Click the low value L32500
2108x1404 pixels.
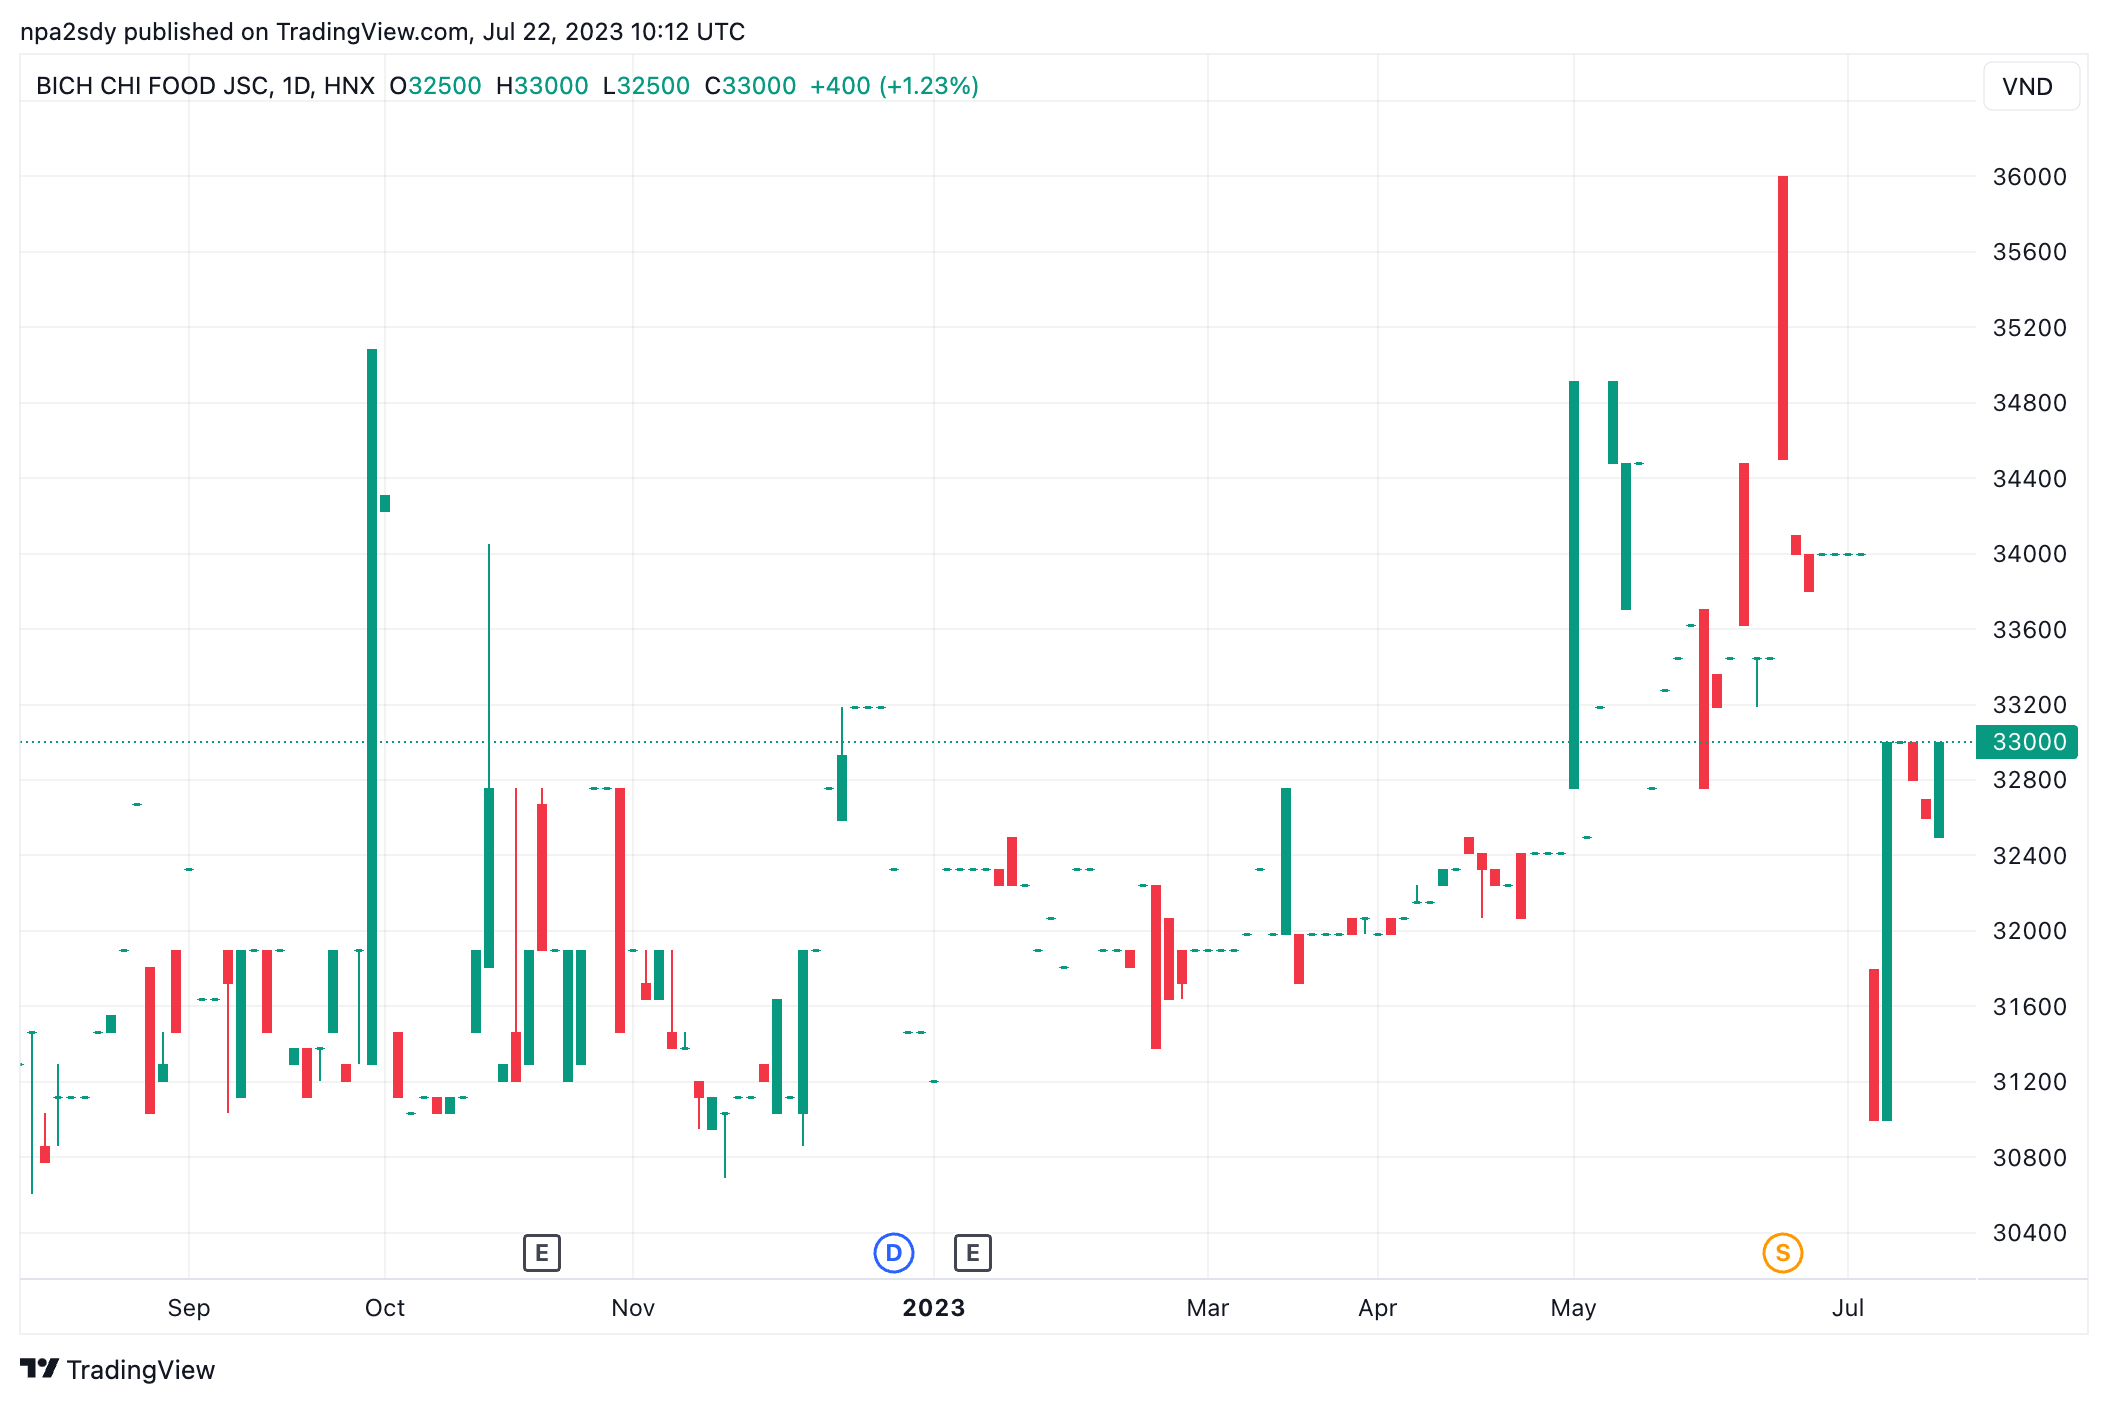[x=646, y=86]
